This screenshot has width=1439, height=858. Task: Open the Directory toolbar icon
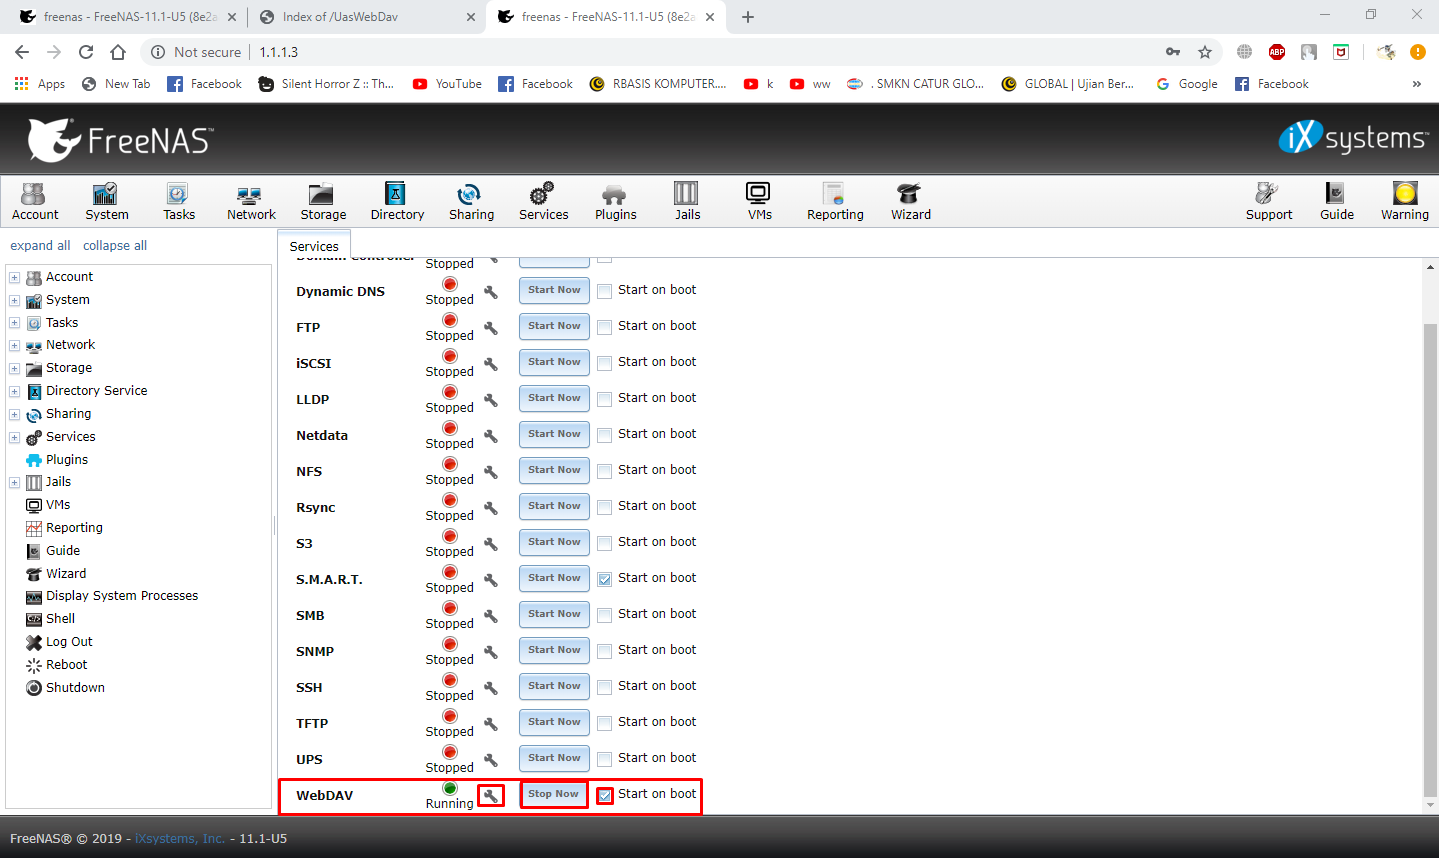click(397, 201)
